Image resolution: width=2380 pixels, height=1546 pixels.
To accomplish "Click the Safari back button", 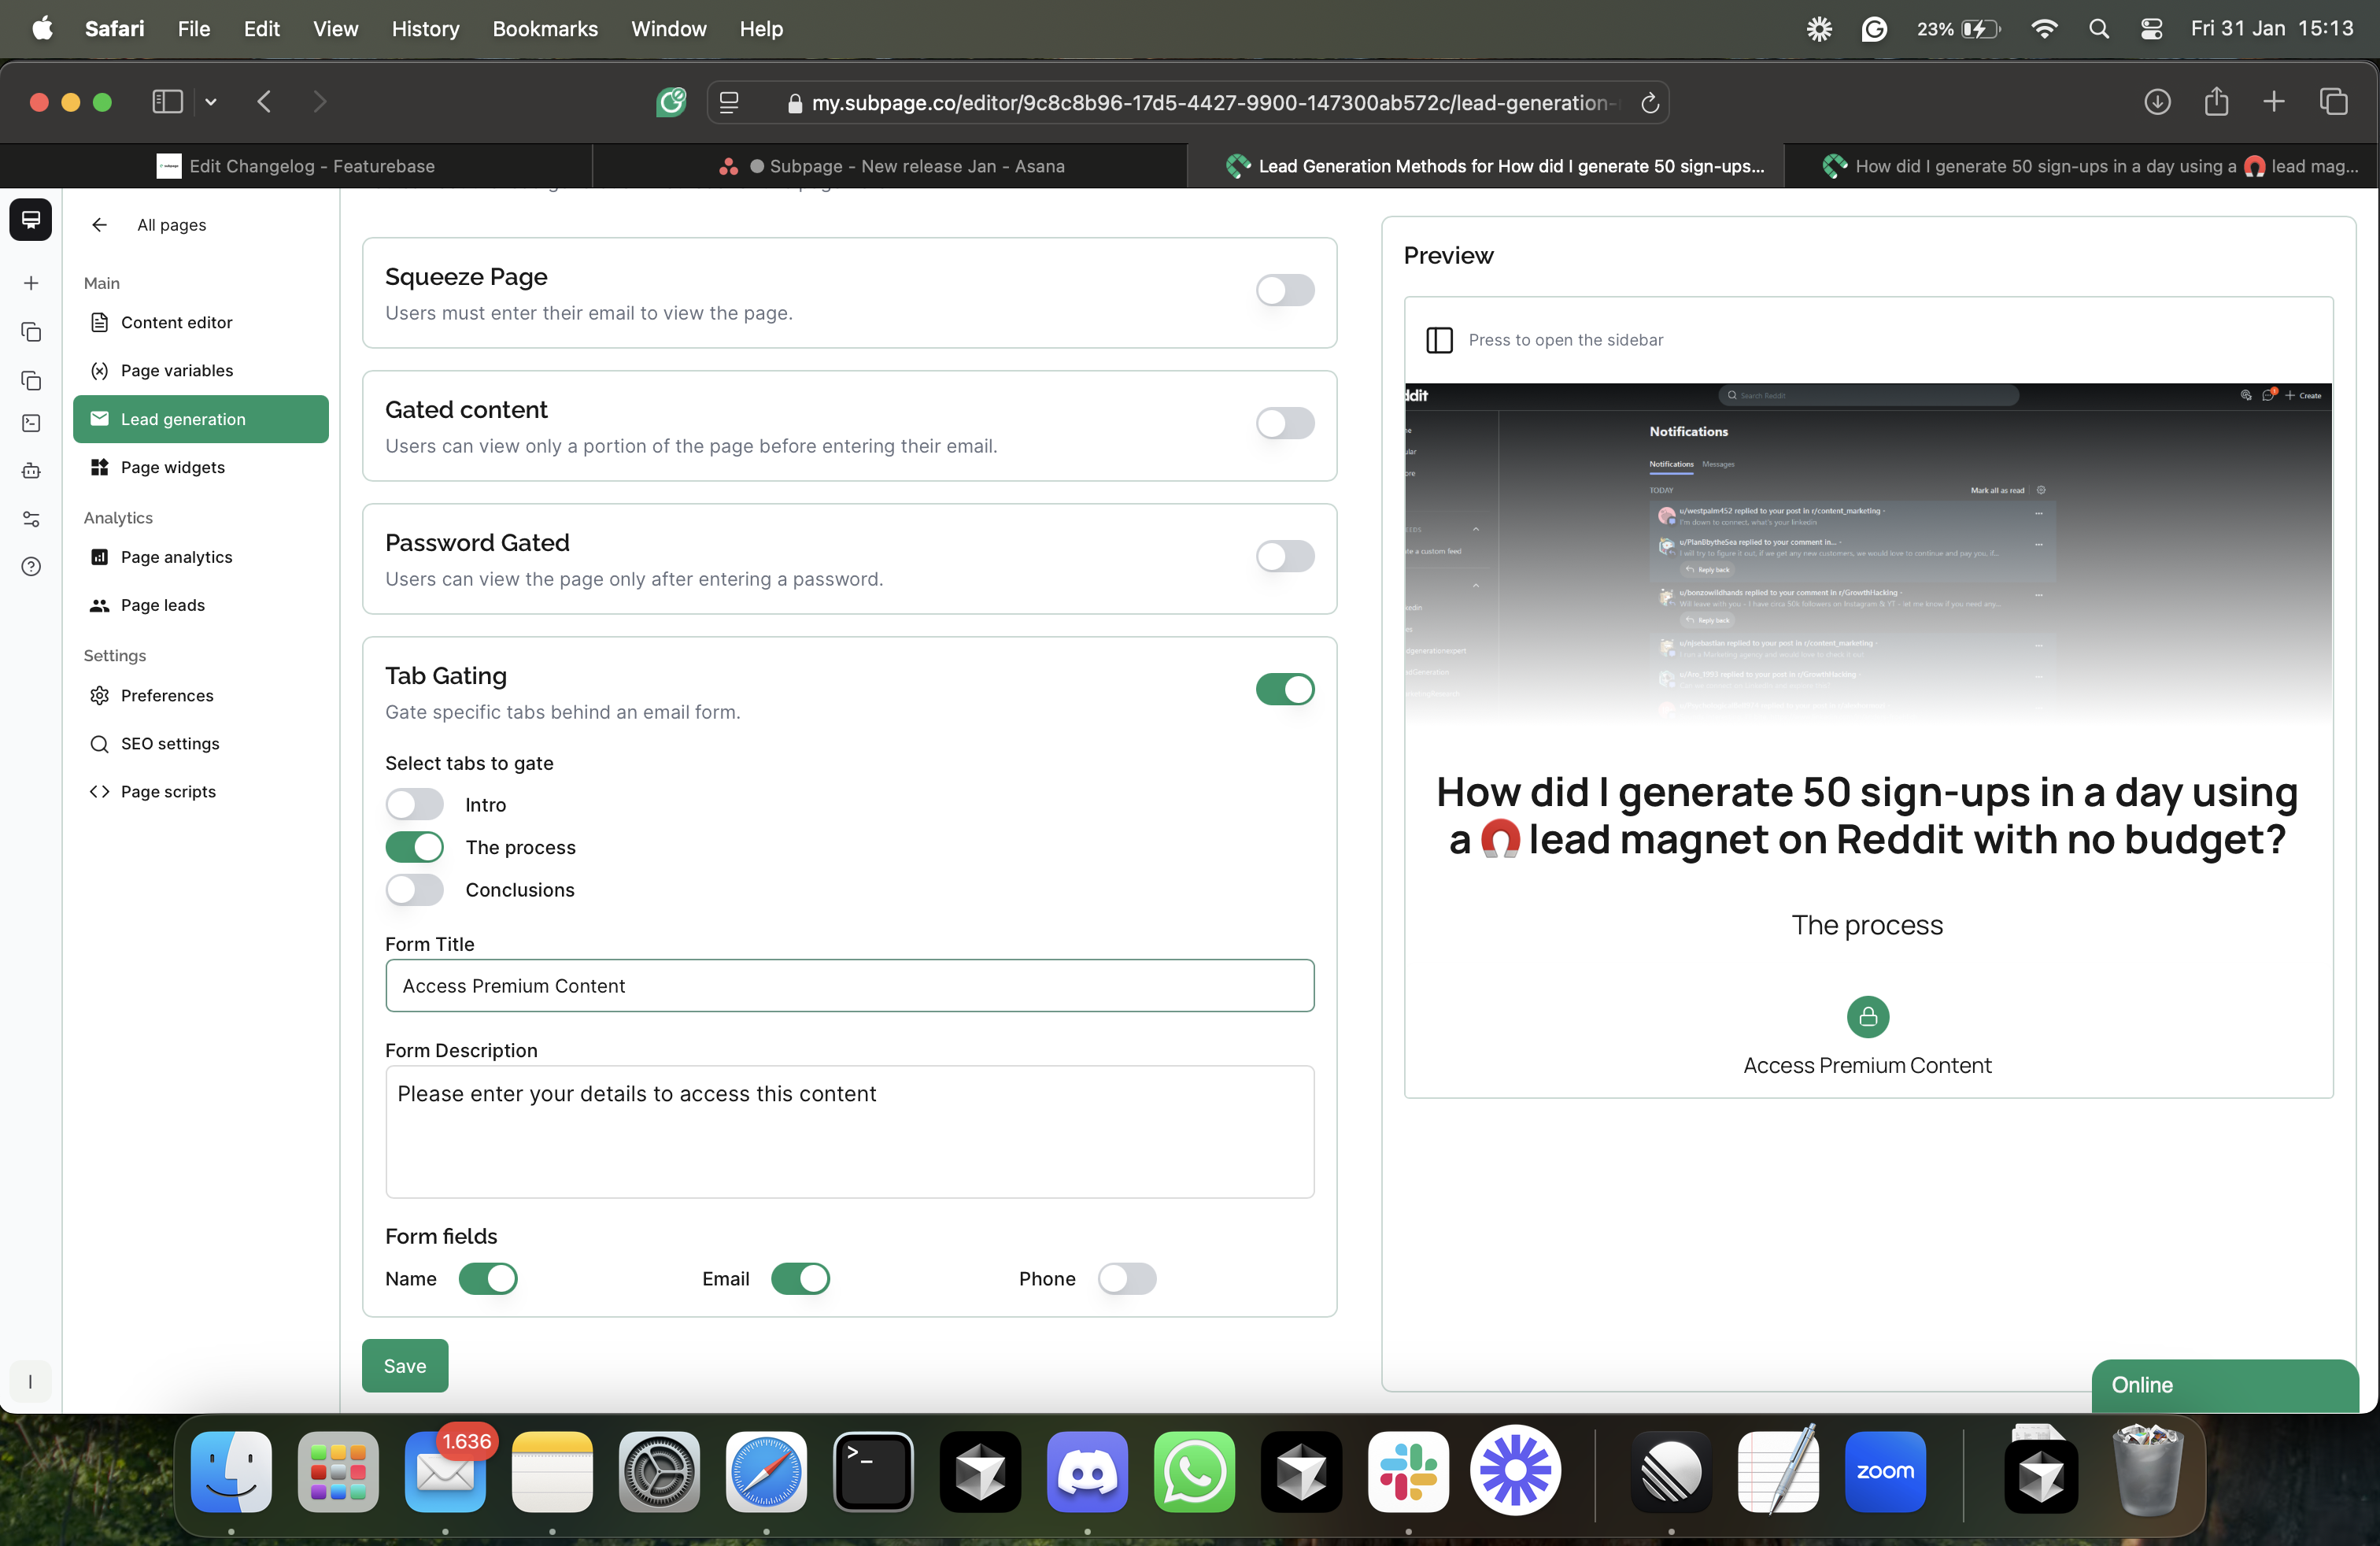I will pyautogui.click(x=264, y=102).
